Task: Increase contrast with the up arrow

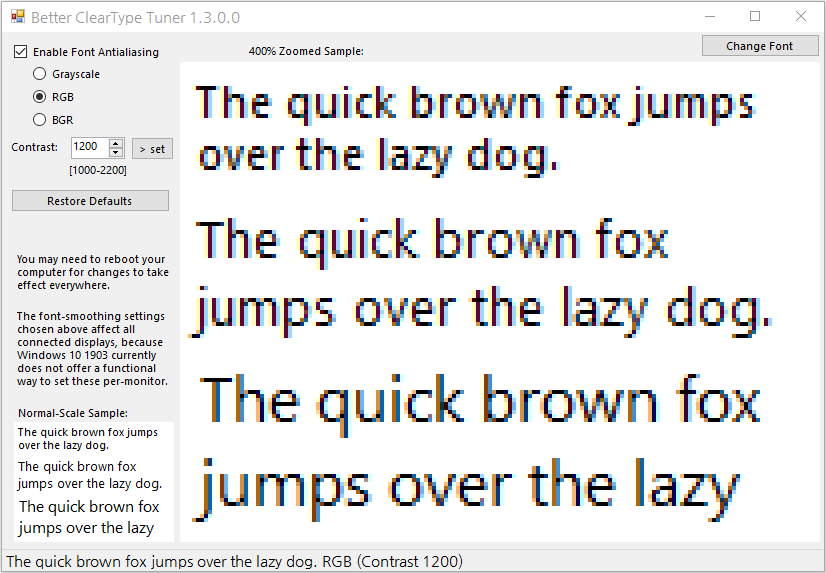Action: (x=116, y=143)
